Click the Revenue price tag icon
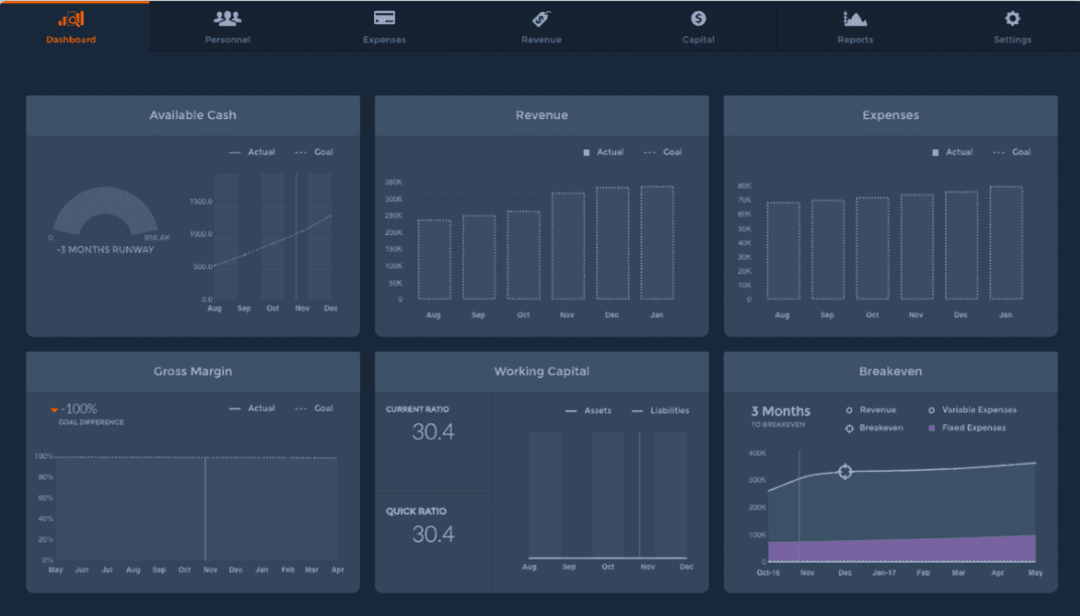The width and height of the screenshot is (1080, 616). pos(541,17)
